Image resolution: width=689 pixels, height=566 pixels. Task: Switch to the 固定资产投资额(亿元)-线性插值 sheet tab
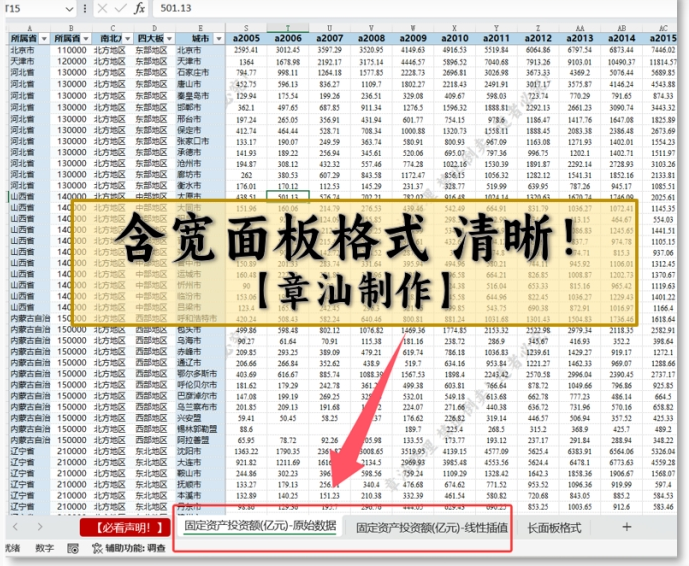[432, 527]
